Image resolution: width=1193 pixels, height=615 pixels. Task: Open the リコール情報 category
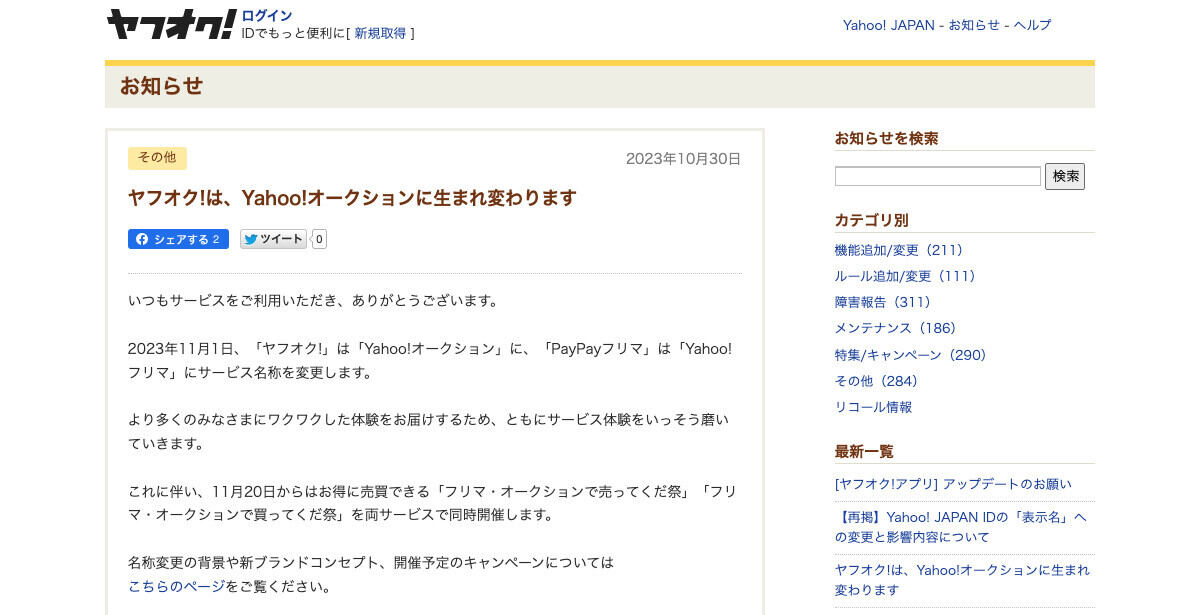pos(873,407)
